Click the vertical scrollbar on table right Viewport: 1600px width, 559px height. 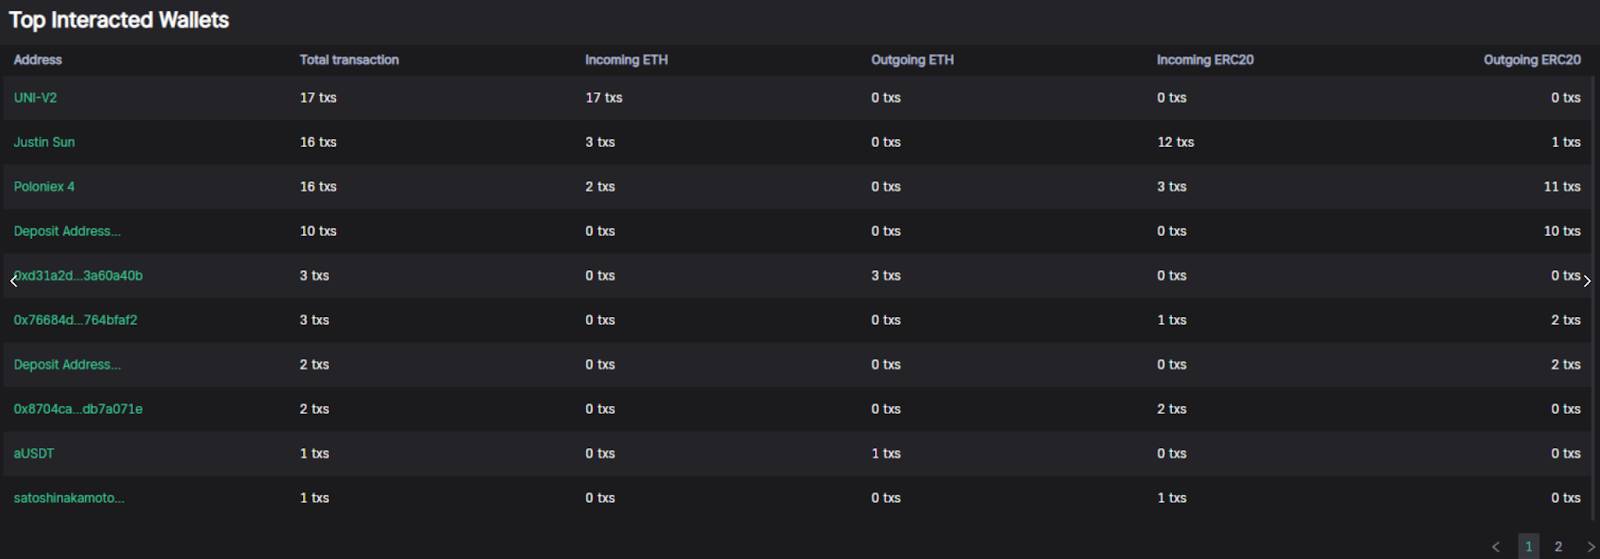point(1594,282)
